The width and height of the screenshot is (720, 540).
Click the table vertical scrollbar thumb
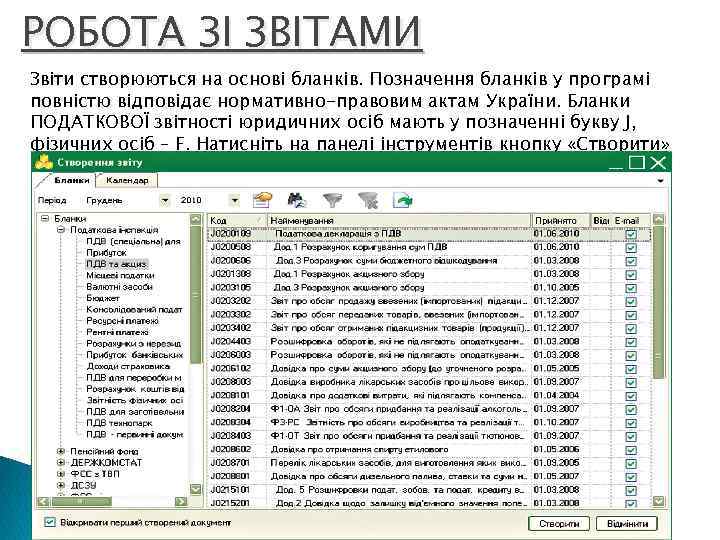(x=658, y=302)
